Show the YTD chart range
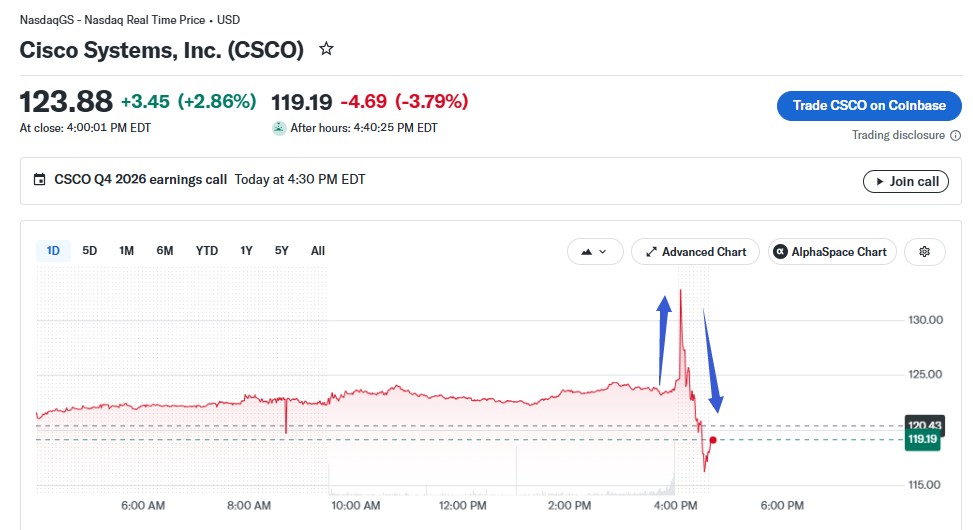Image resolution: width=973 pixels, height=530 pixels. pos(207,251)
